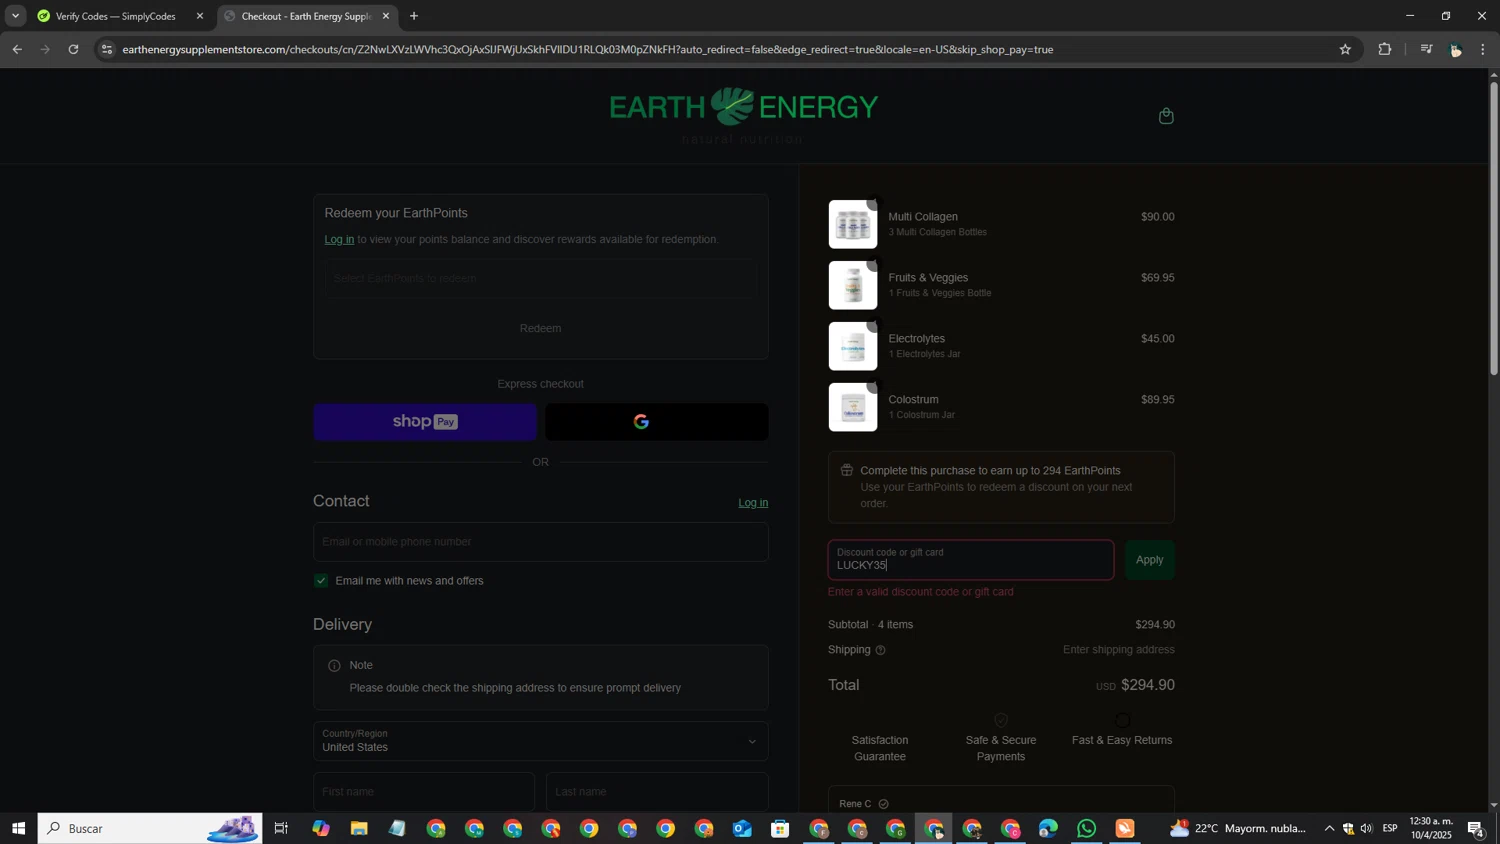Click the shipping info question mark icon
The width and height of the screenshot is (1500, 844).
click(x=880, y=650)
